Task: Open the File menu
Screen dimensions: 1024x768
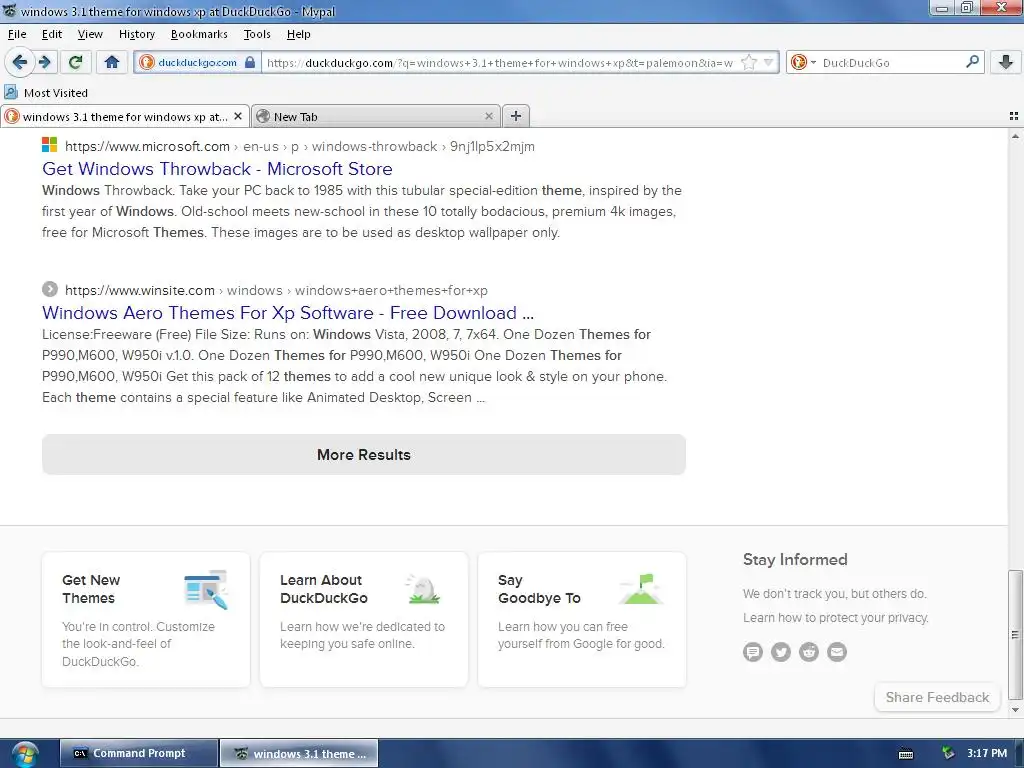Action: point(17,34)
